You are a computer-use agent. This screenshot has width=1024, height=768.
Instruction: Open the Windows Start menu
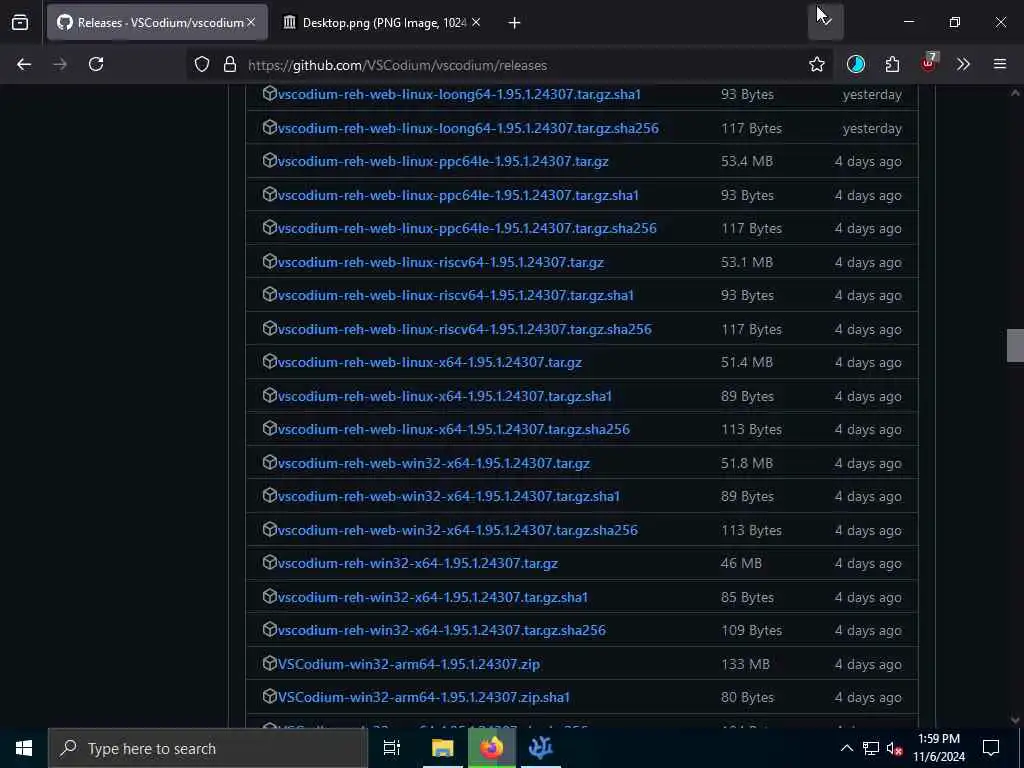(24, 748)
